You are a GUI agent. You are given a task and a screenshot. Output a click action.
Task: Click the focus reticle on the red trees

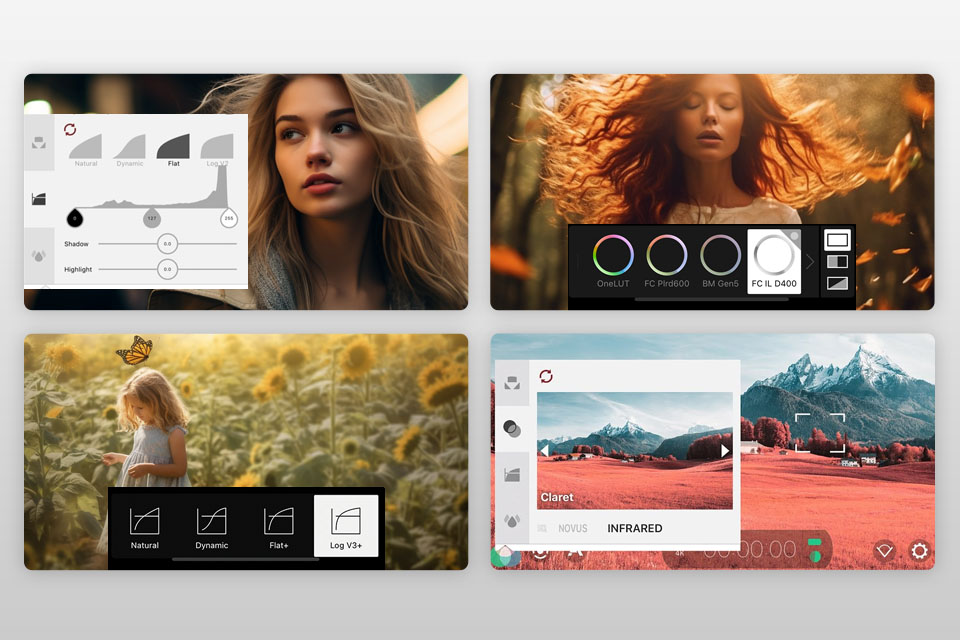[820, 433]
